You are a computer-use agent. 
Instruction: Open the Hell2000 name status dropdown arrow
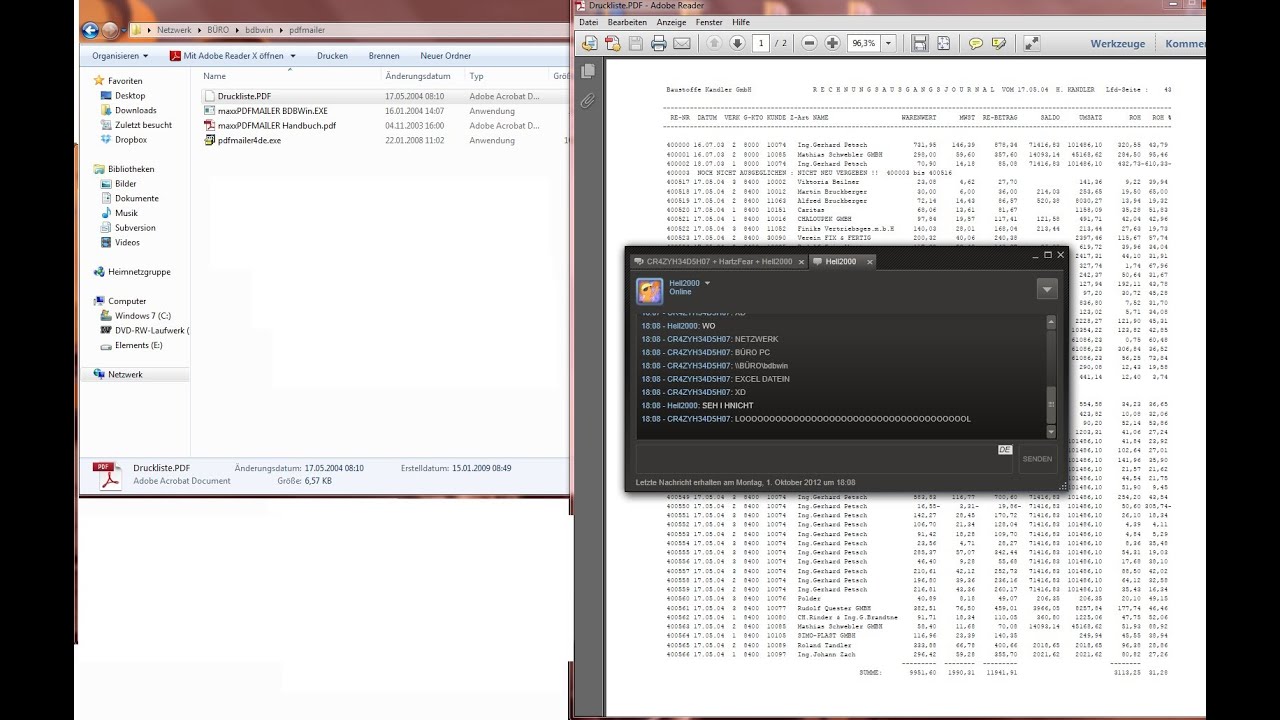point(708,283)
